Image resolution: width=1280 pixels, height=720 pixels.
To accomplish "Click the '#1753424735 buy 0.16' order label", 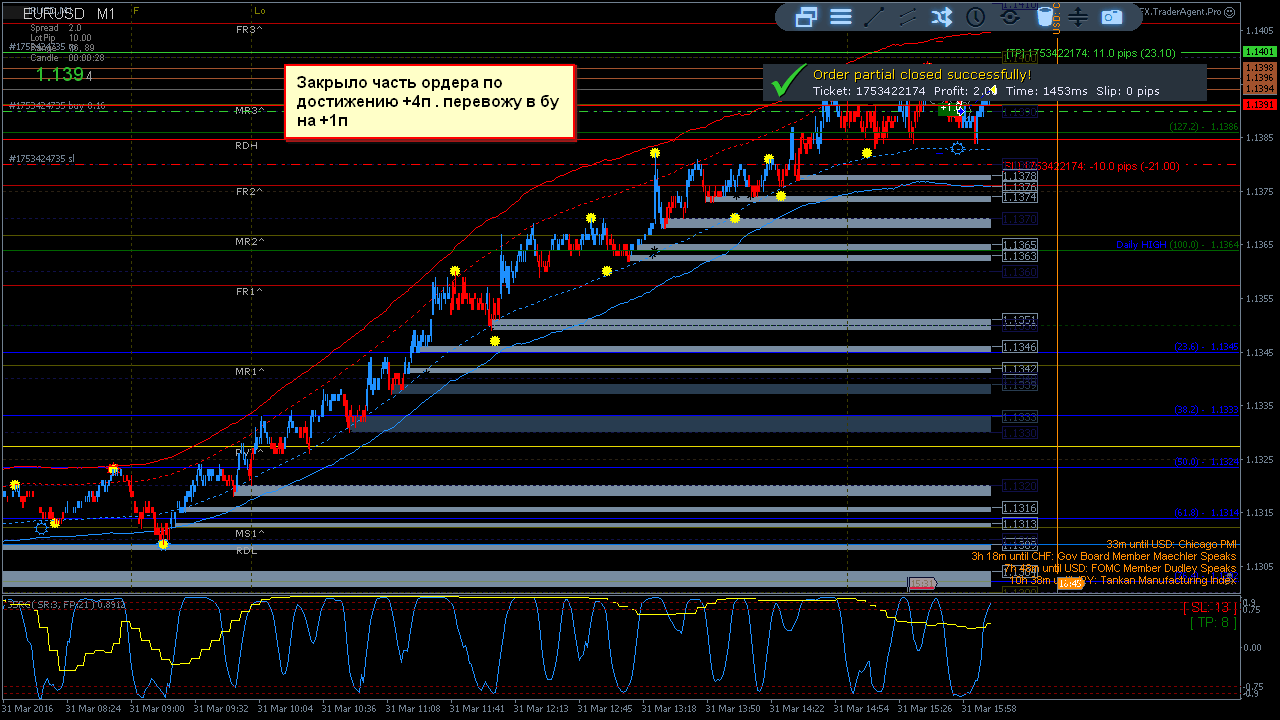I will 57,106.
